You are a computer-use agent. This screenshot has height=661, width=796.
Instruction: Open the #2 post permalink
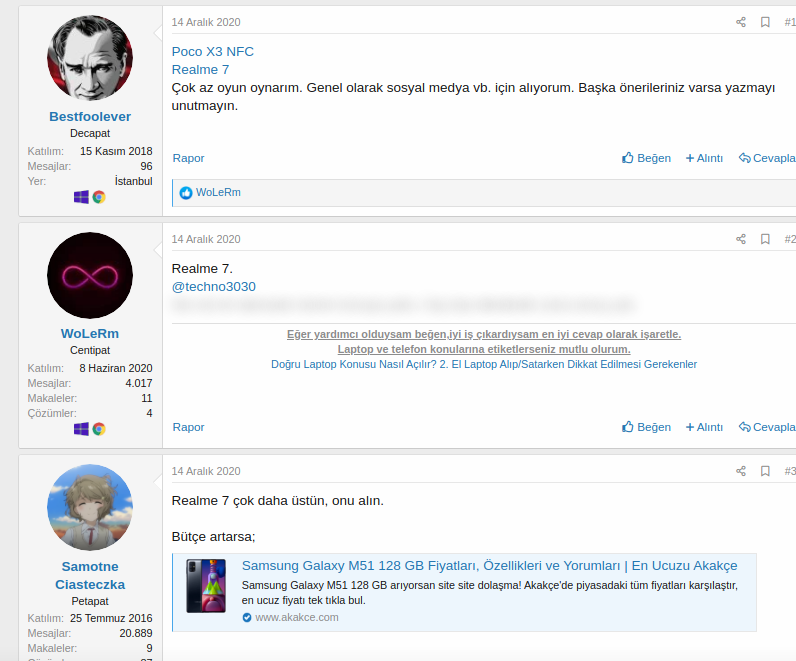[x=790, y=239]
